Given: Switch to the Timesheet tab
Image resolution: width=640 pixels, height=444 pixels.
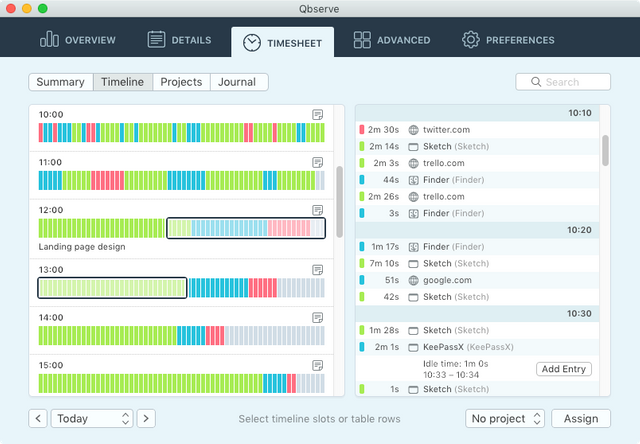Looking at the screenshot, I should tap(282, 42).
